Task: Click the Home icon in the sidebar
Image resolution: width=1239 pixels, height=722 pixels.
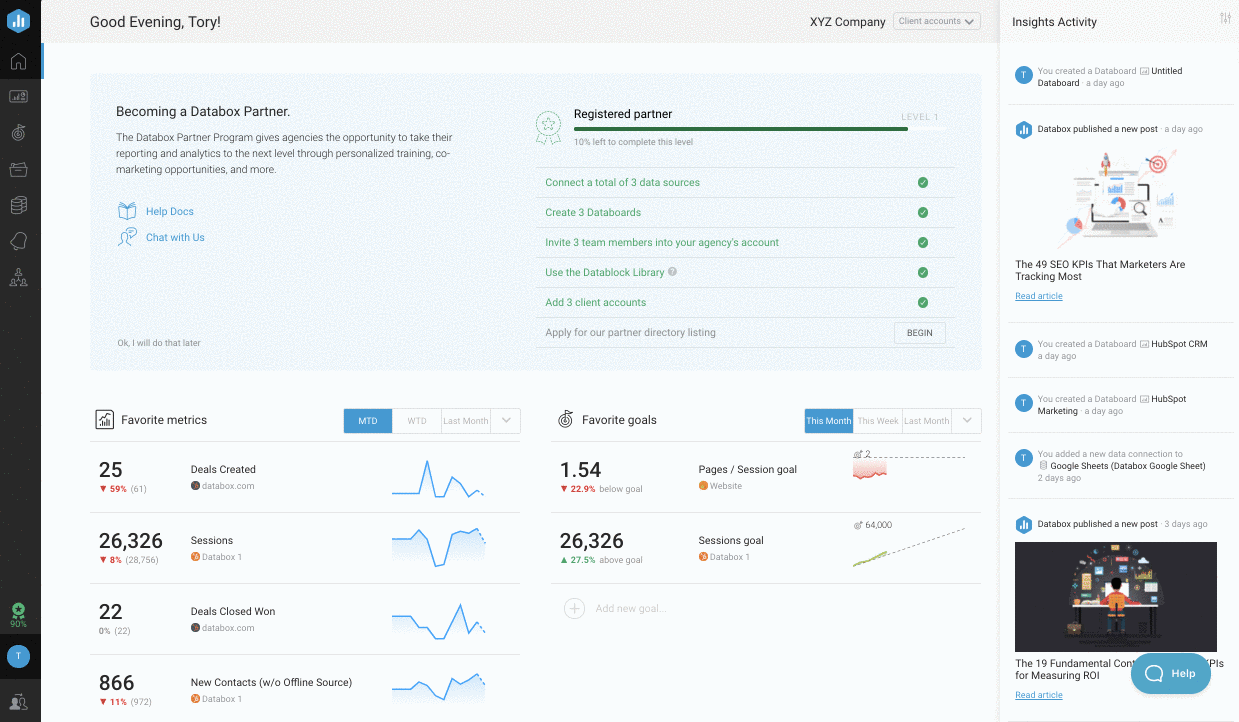Action: (x=18, y=62)
